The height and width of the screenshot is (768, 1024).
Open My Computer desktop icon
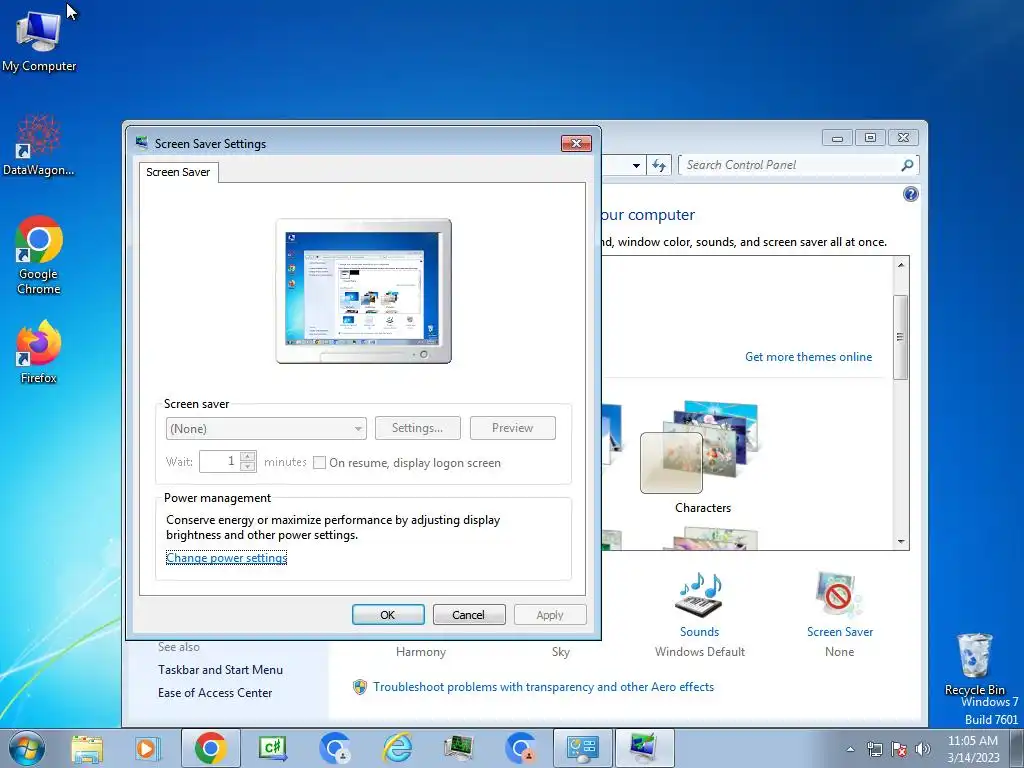click(x=39, y=39)
